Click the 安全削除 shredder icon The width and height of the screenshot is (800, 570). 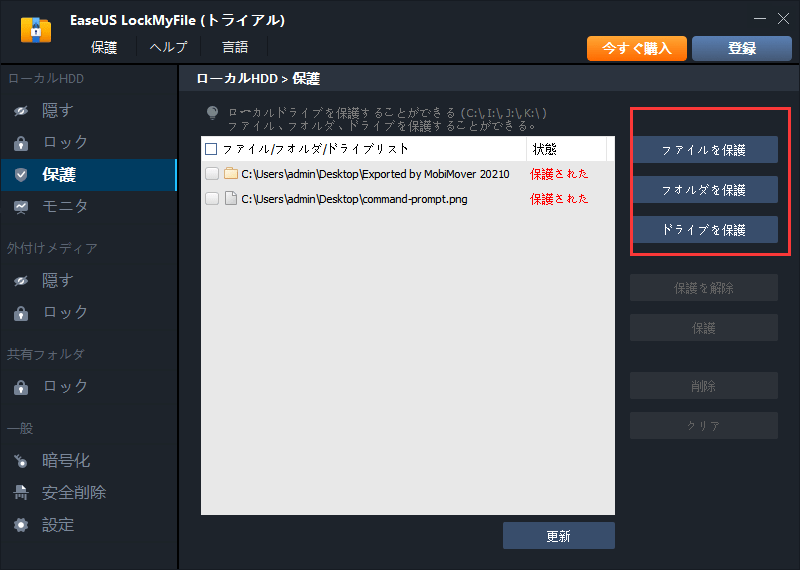point(21,493)
